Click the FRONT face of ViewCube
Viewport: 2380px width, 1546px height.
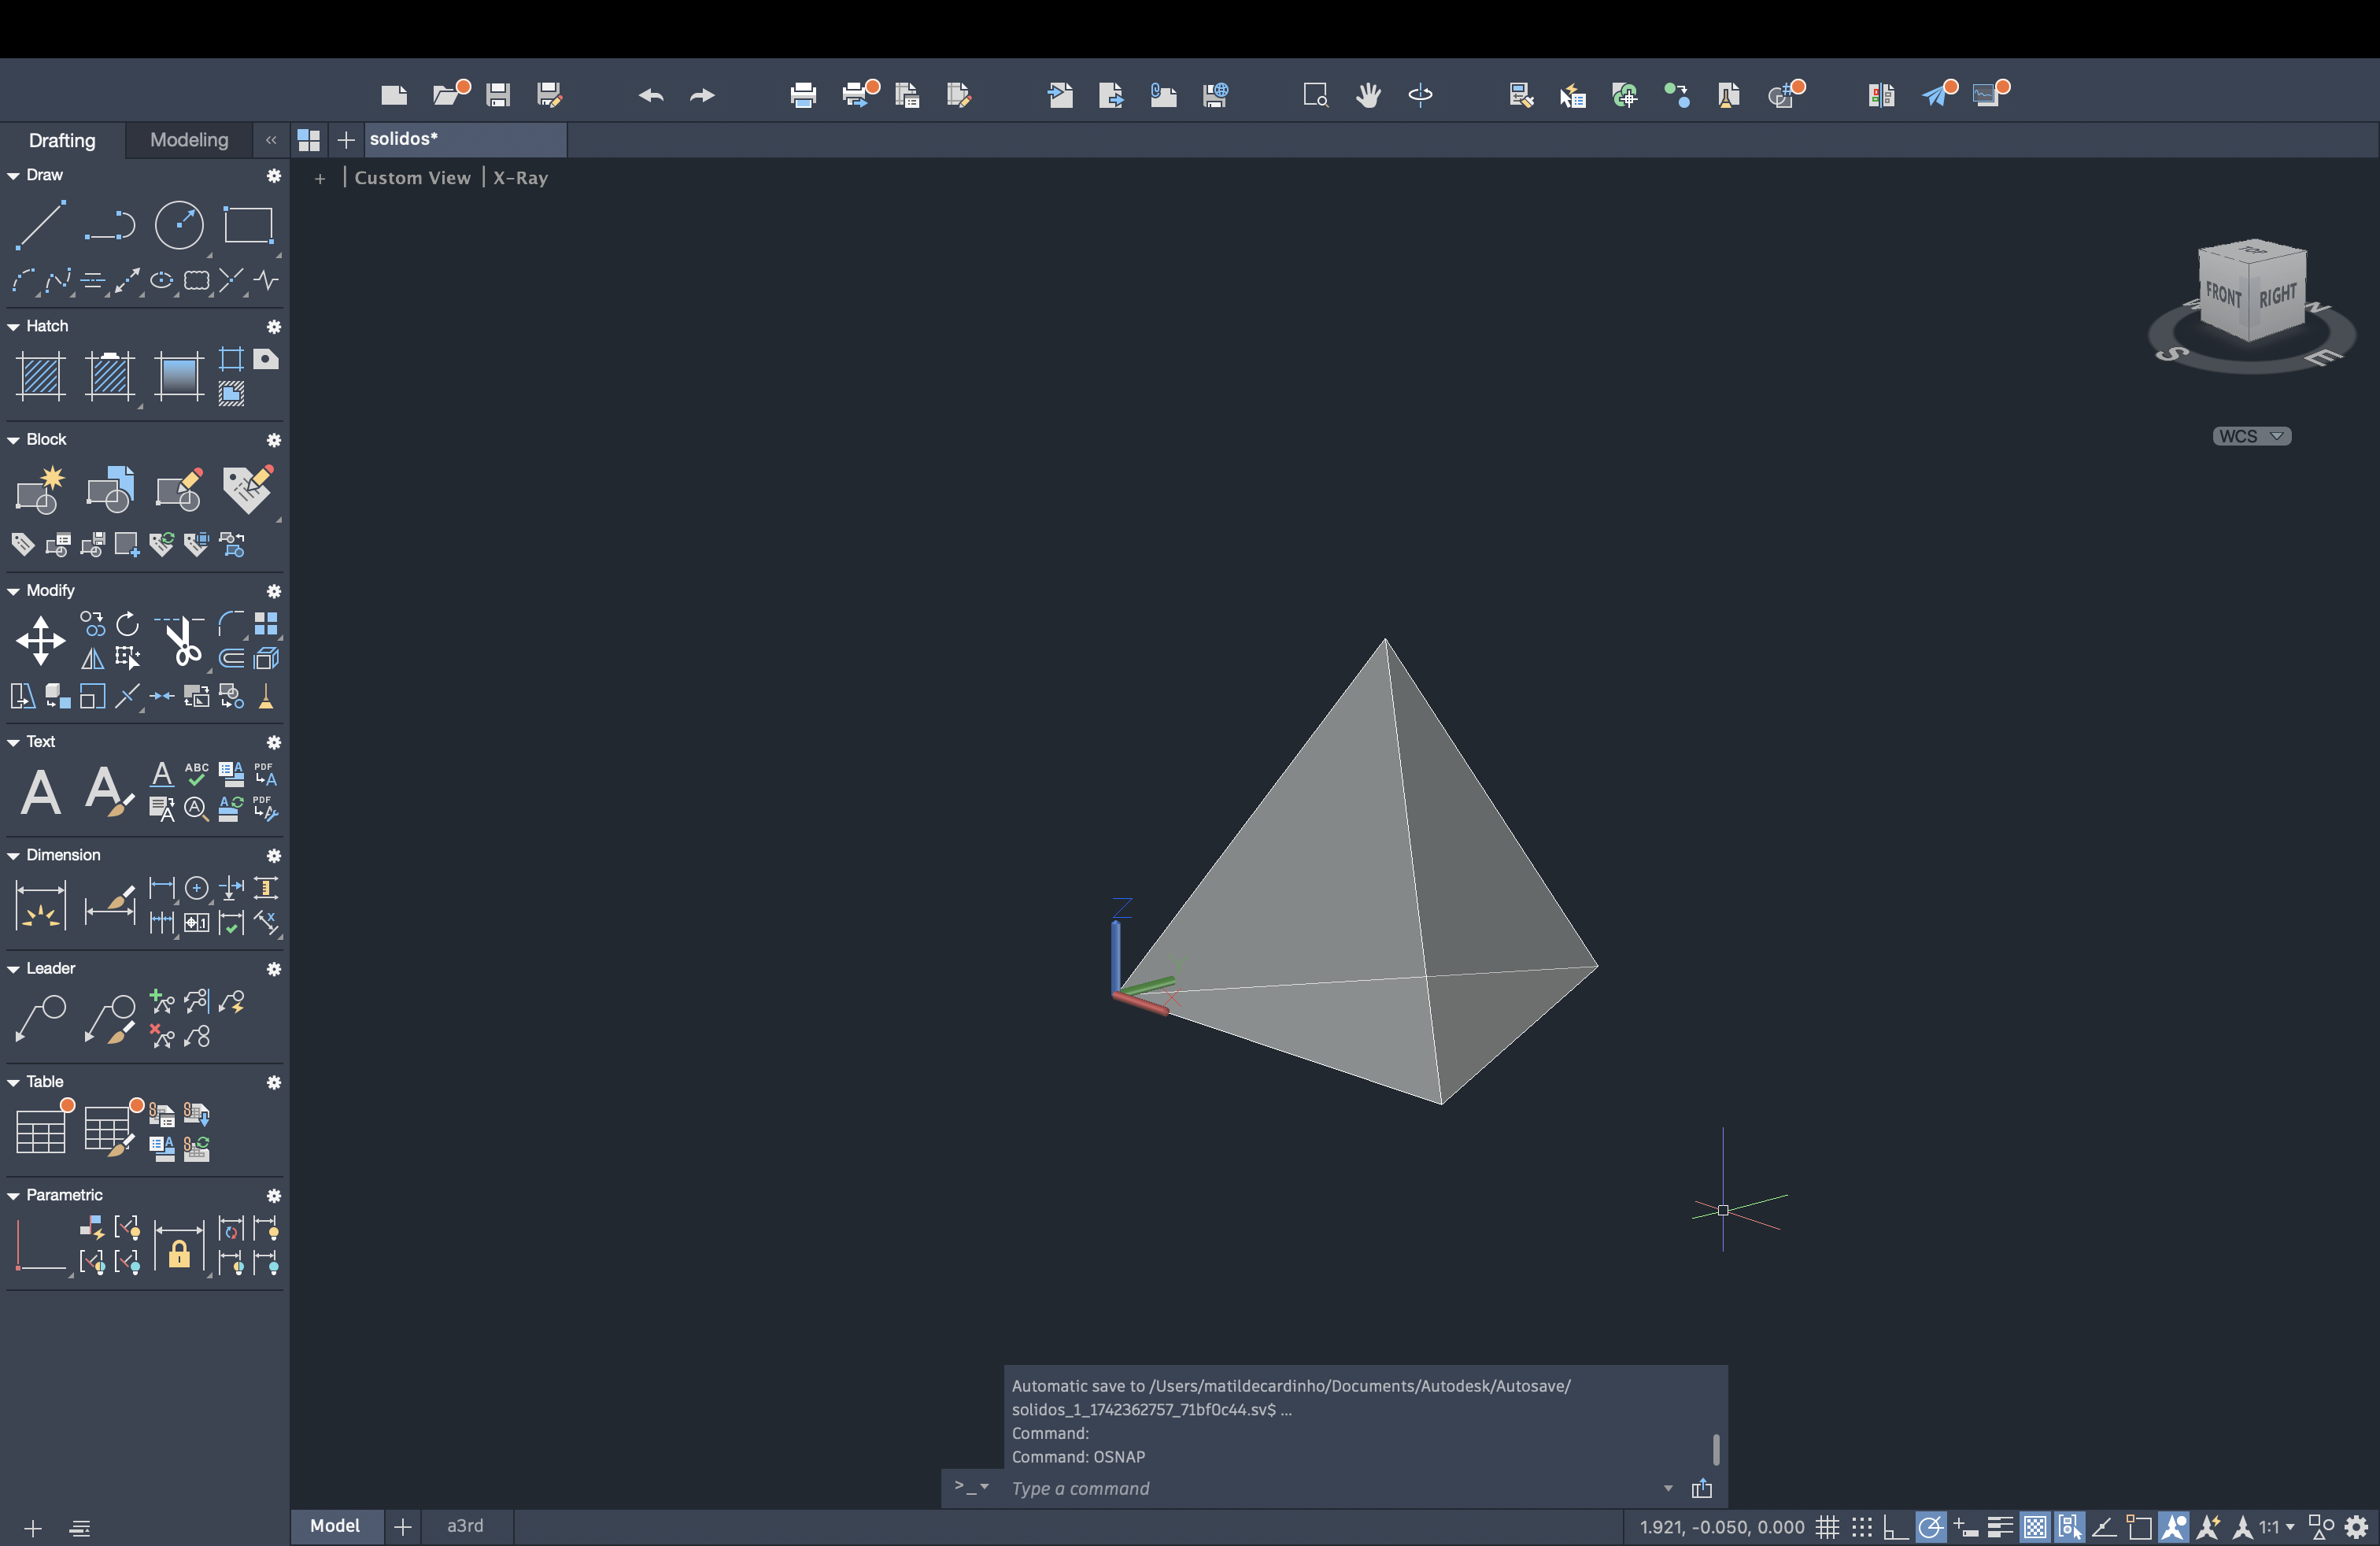coord(2223,295)
